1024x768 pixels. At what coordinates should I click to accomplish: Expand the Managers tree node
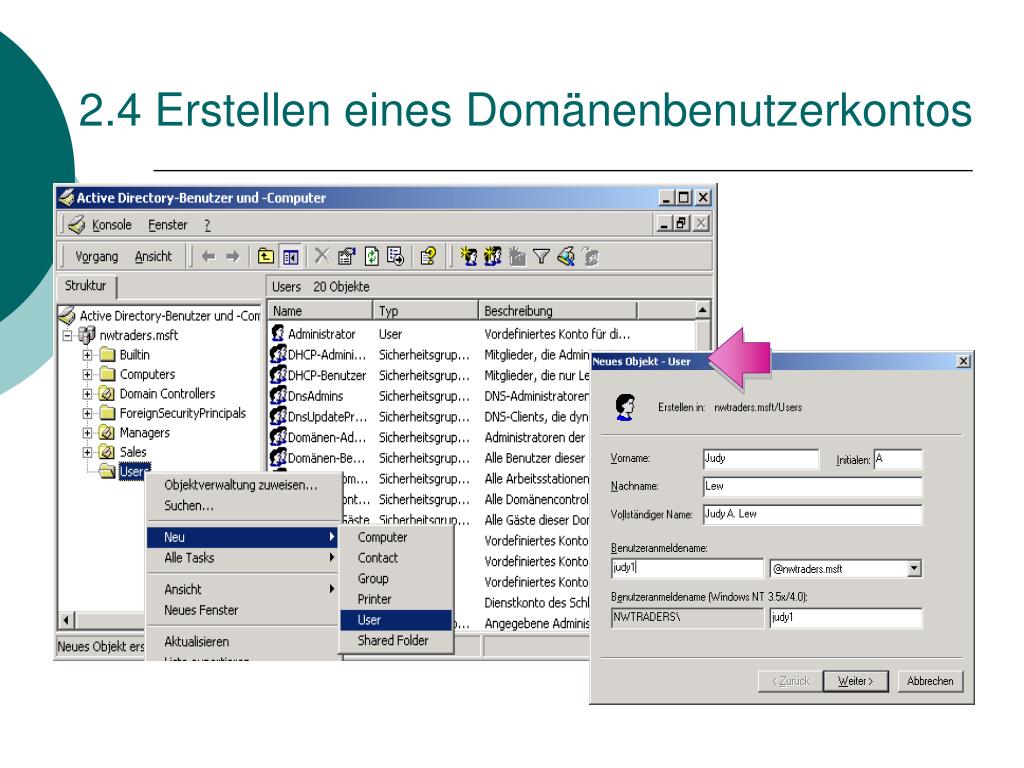[87, 432]
